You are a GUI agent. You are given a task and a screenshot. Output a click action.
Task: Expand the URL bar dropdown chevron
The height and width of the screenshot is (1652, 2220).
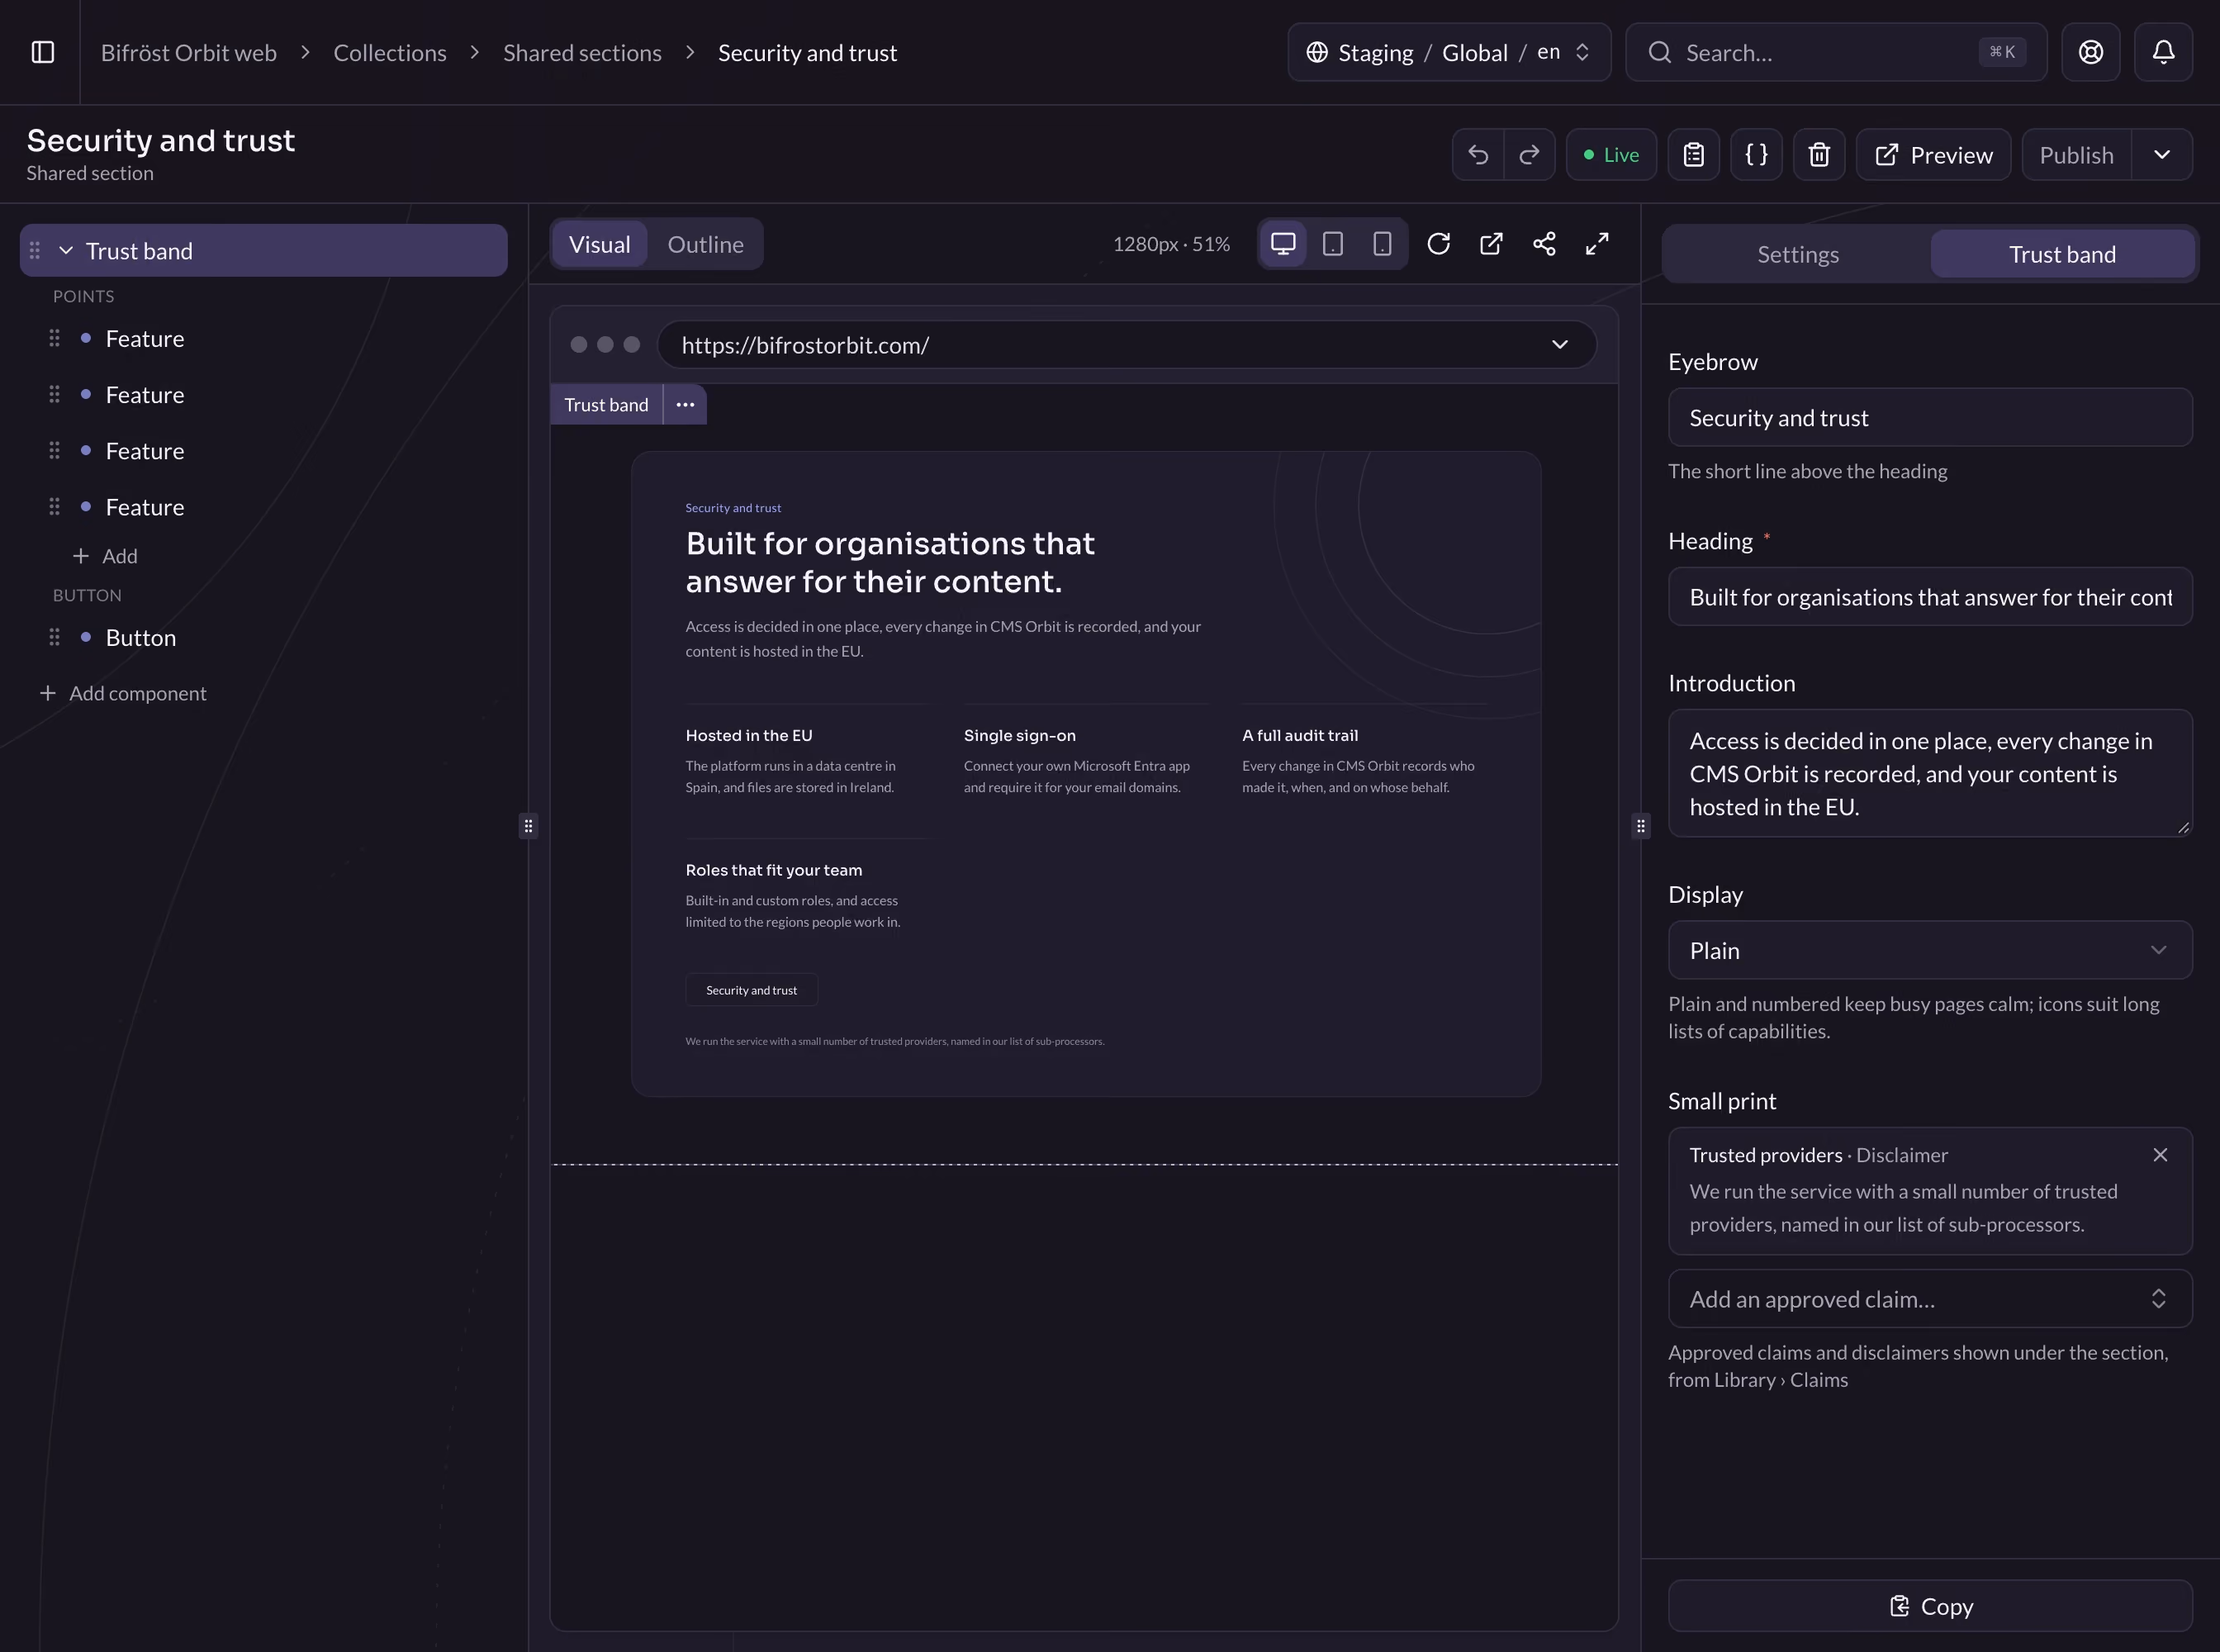[1559, 344]
